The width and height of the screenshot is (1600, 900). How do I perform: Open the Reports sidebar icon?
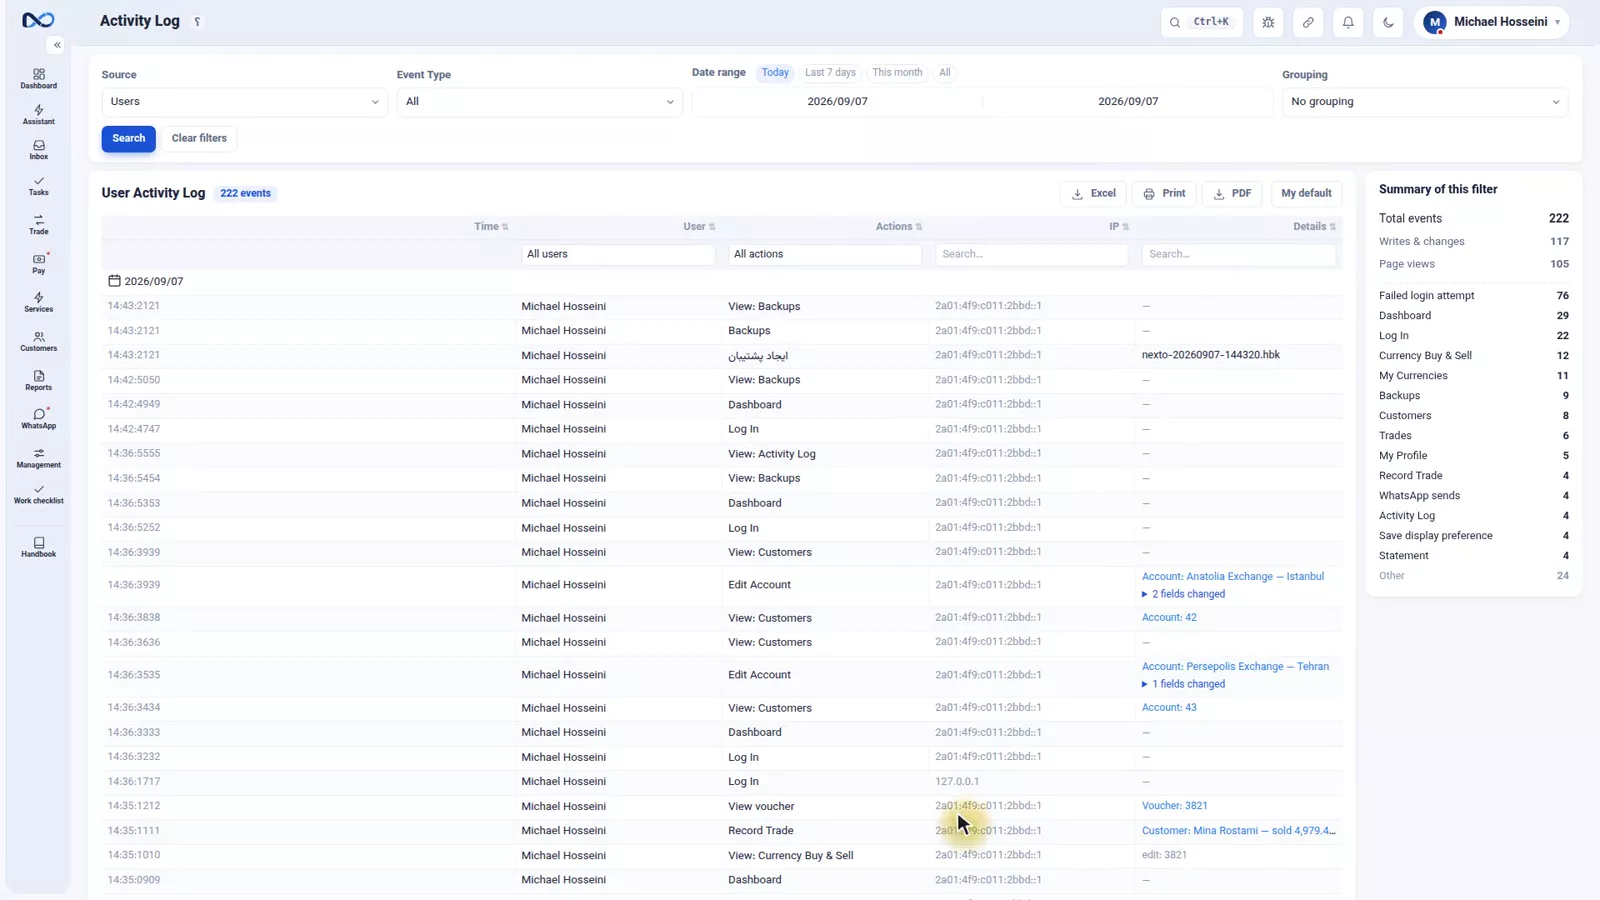tap(38, 381)
